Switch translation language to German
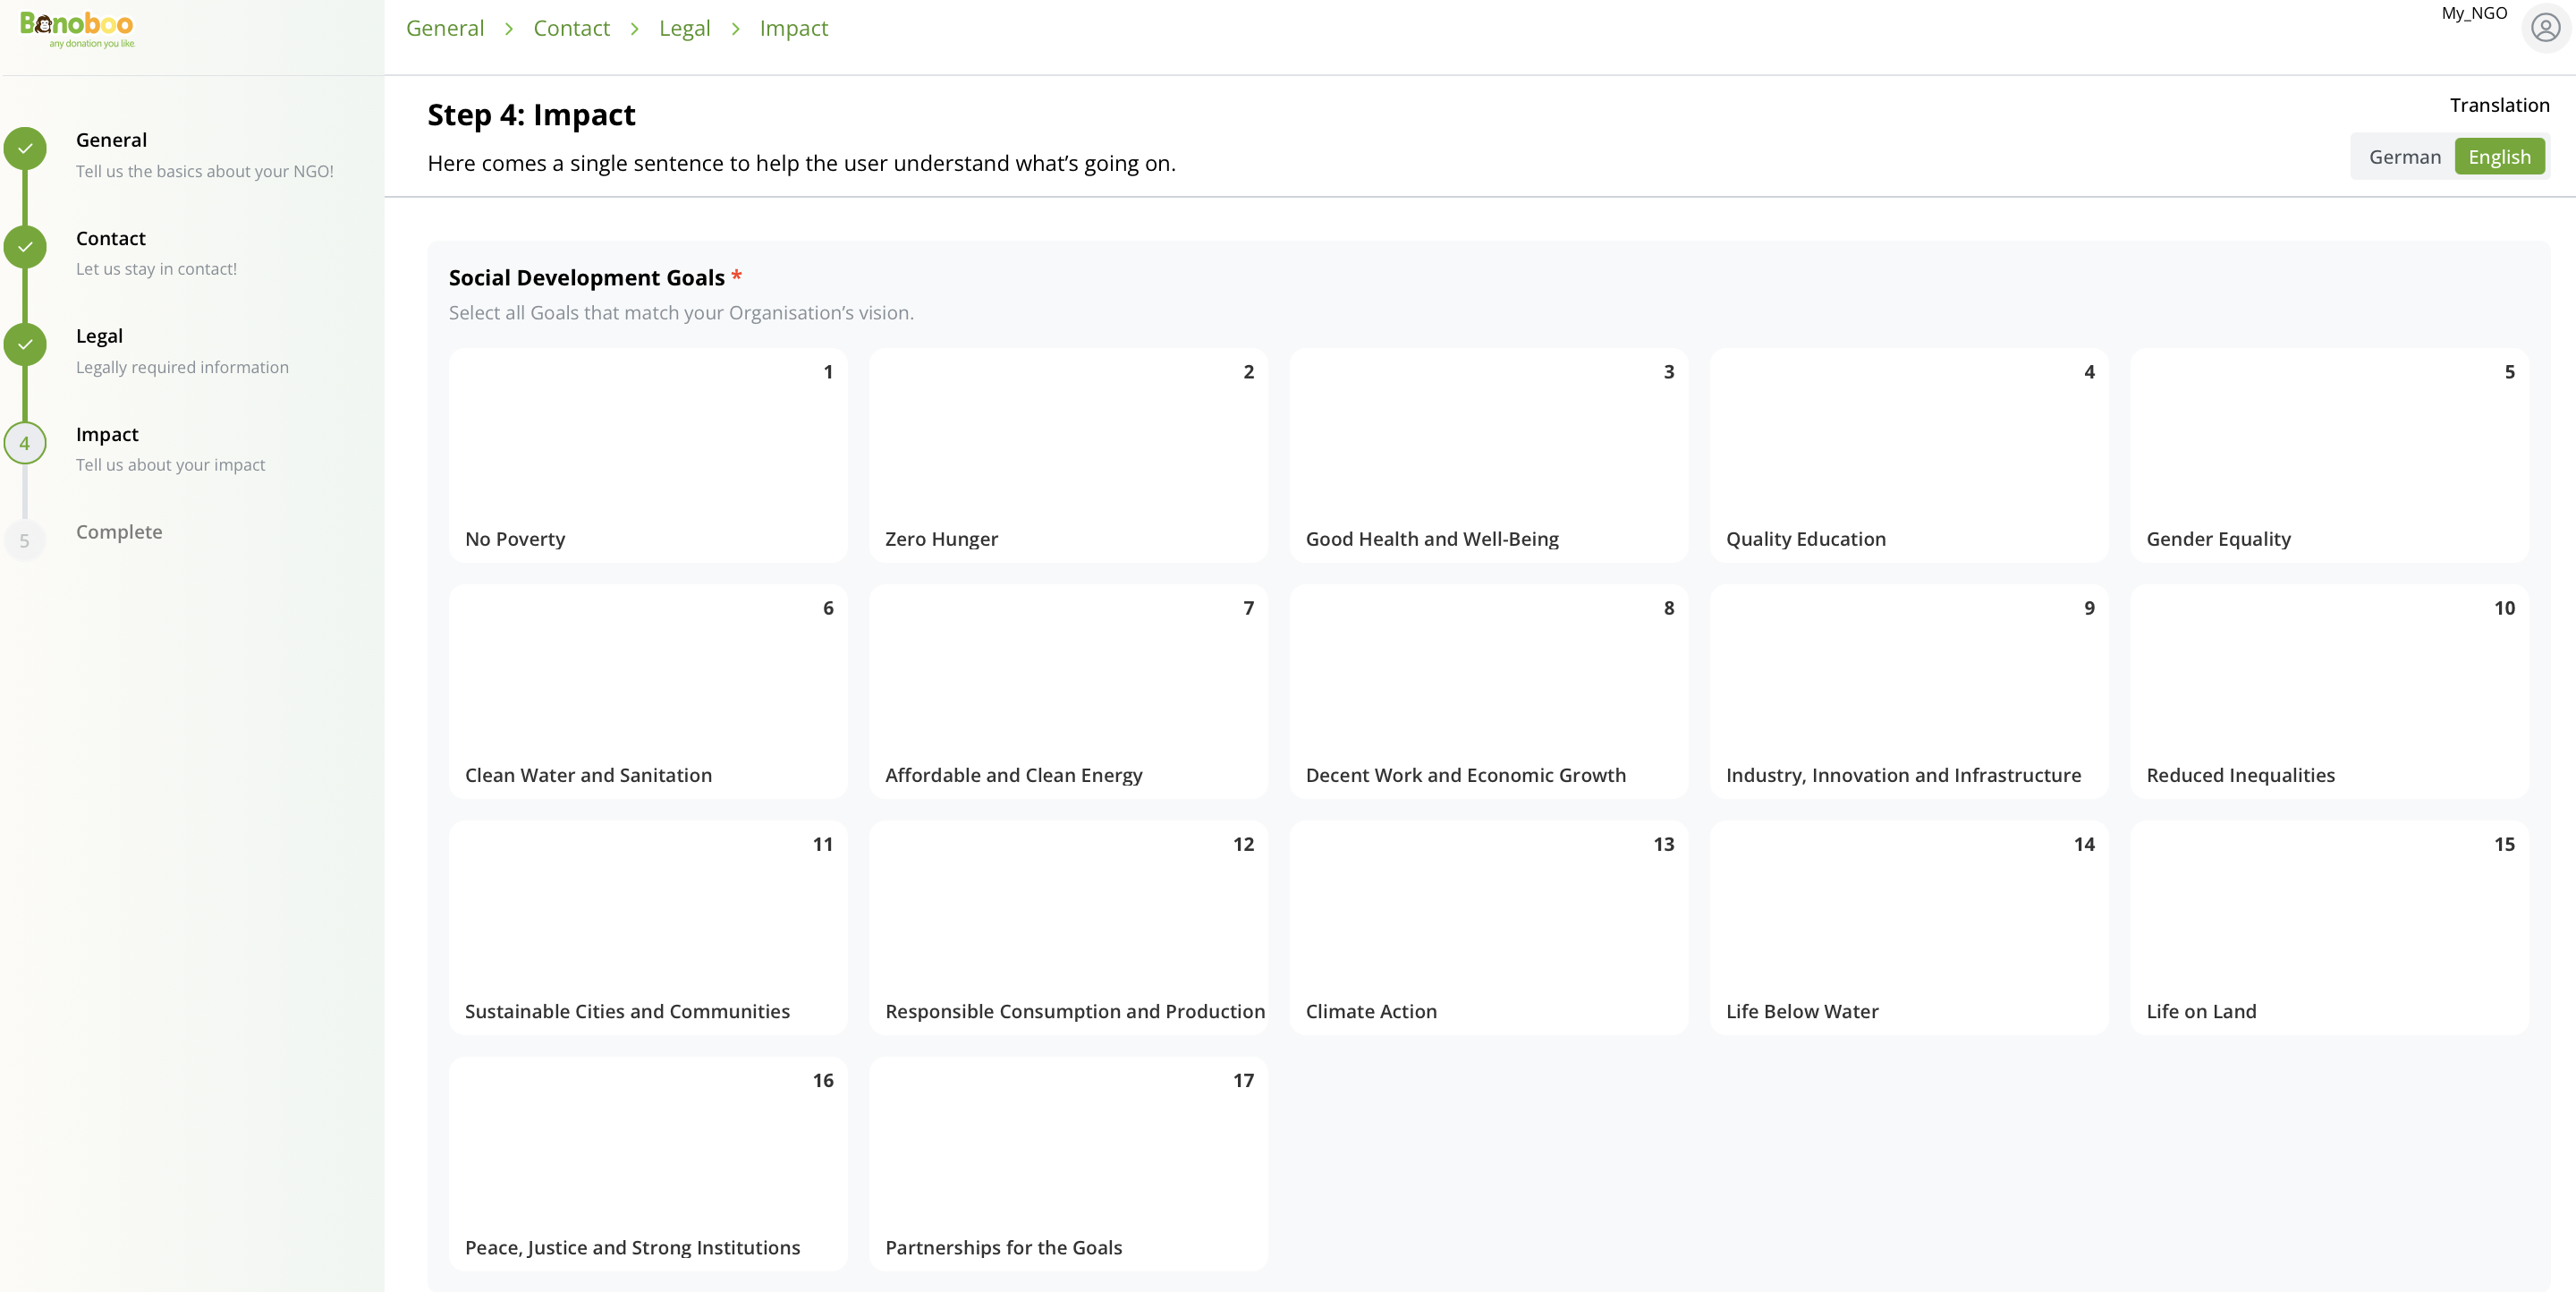The image size is (2576, 1292). click(x=2404, y=156)
